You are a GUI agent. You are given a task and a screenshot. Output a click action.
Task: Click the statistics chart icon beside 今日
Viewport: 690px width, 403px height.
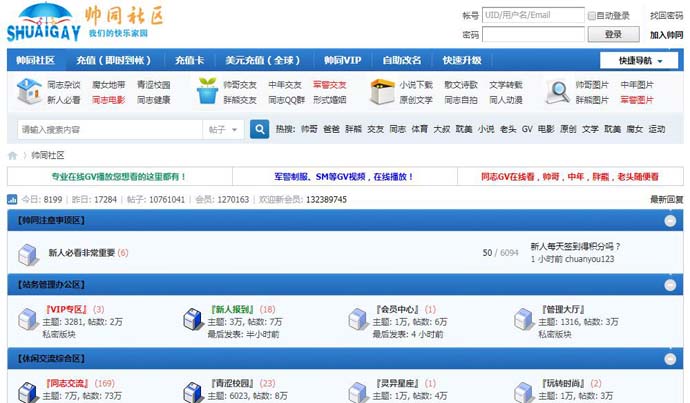tap(12, 200)
